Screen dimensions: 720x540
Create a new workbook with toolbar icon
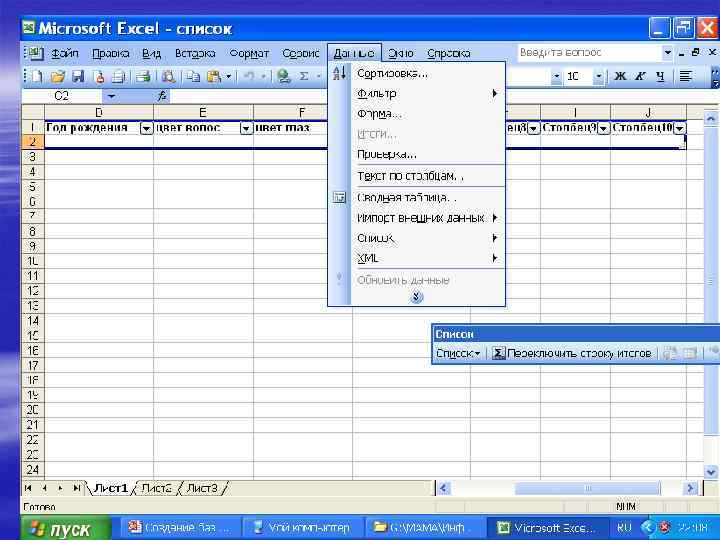click(37, 76)
